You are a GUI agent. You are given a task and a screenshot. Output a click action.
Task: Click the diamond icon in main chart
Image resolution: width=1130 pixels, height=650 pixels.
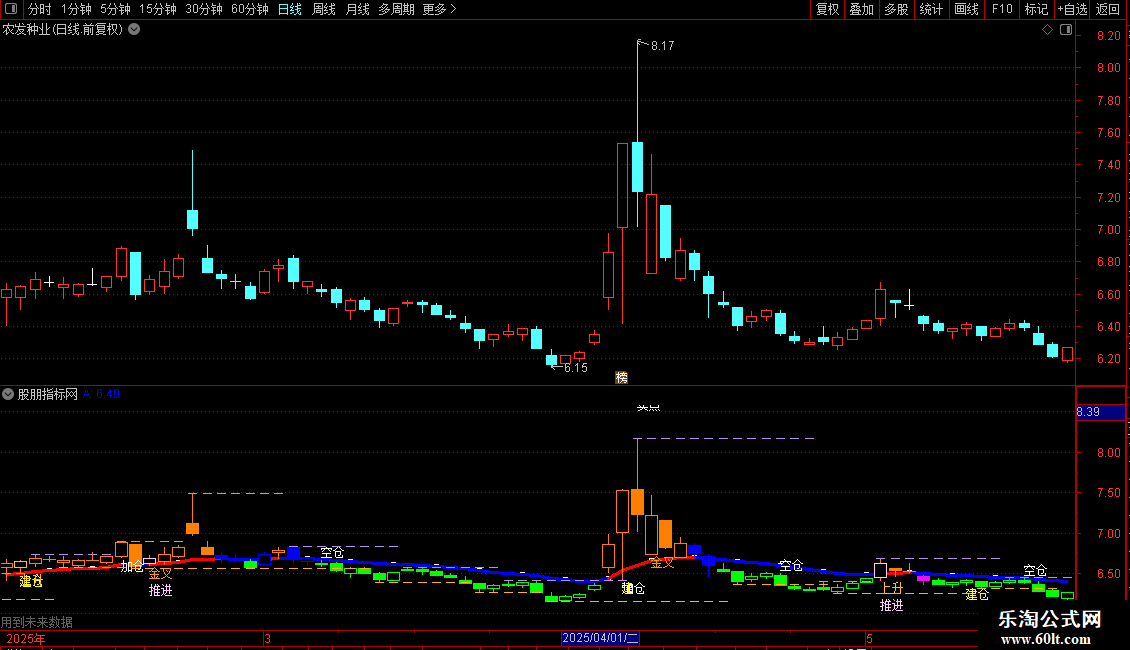(1048, 30)
